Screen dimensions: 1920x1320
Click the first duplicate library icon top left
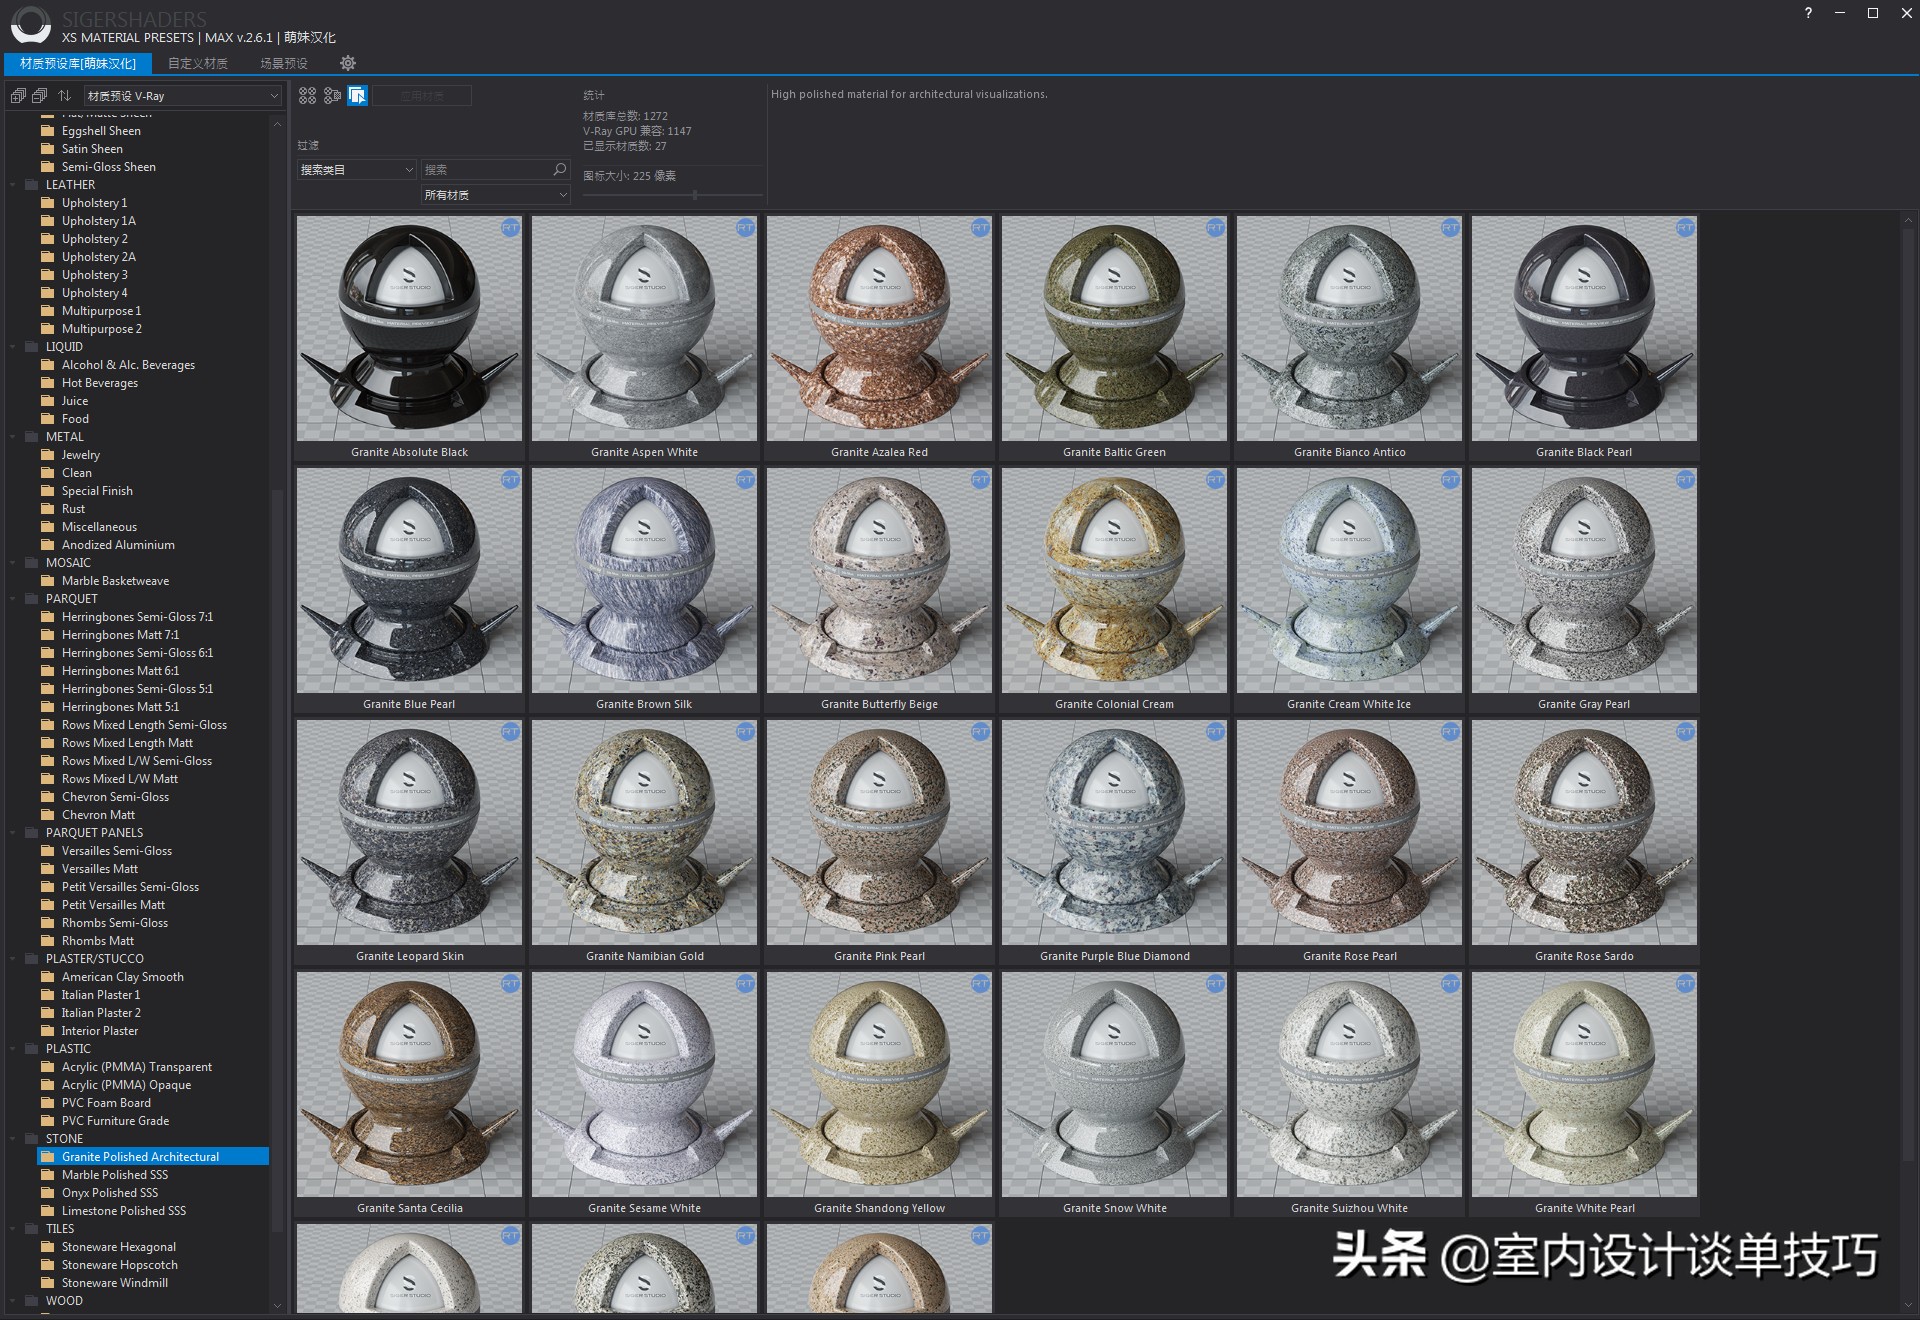17,95
